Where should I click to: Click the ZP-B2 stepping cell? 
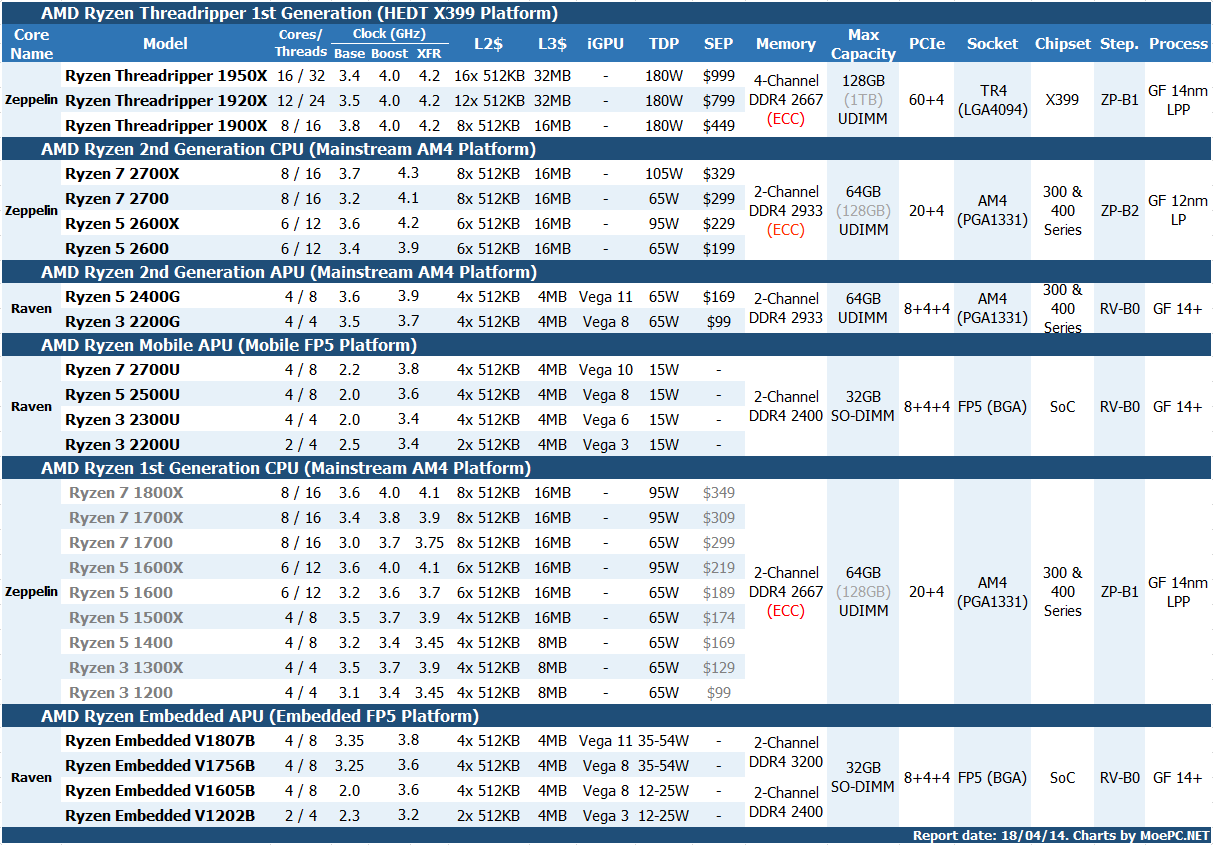click(1119, 211)
